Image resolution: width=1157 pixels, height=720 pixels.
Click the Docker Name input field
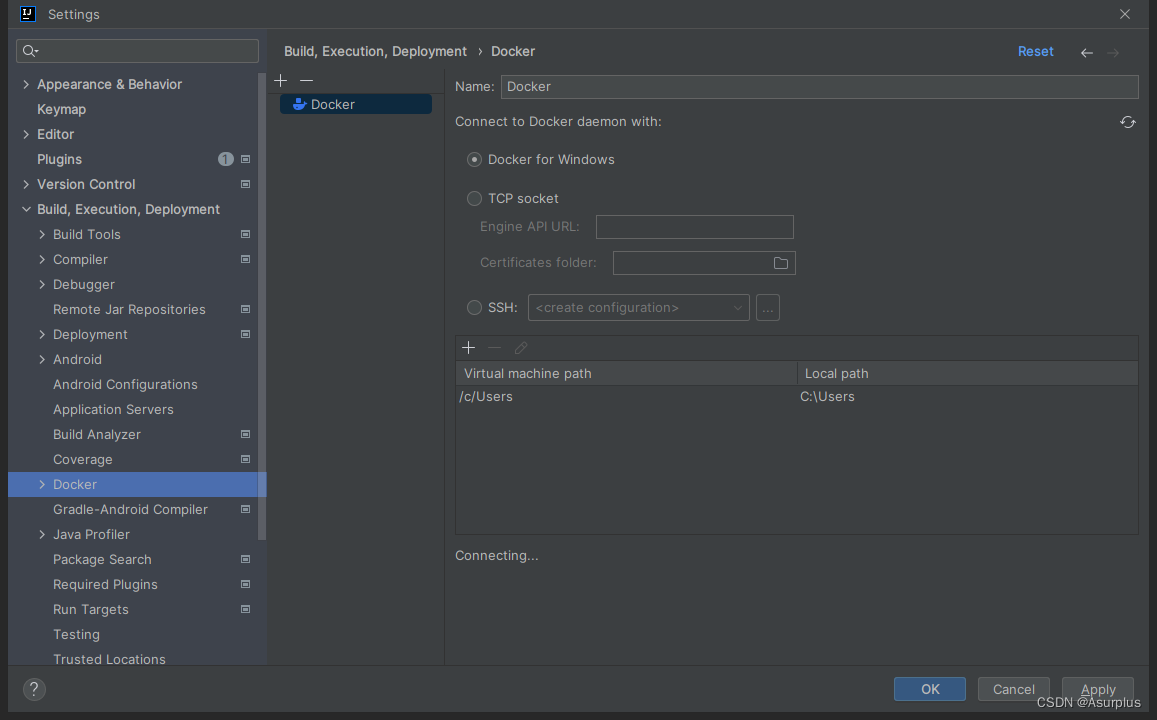pos(820,86)
